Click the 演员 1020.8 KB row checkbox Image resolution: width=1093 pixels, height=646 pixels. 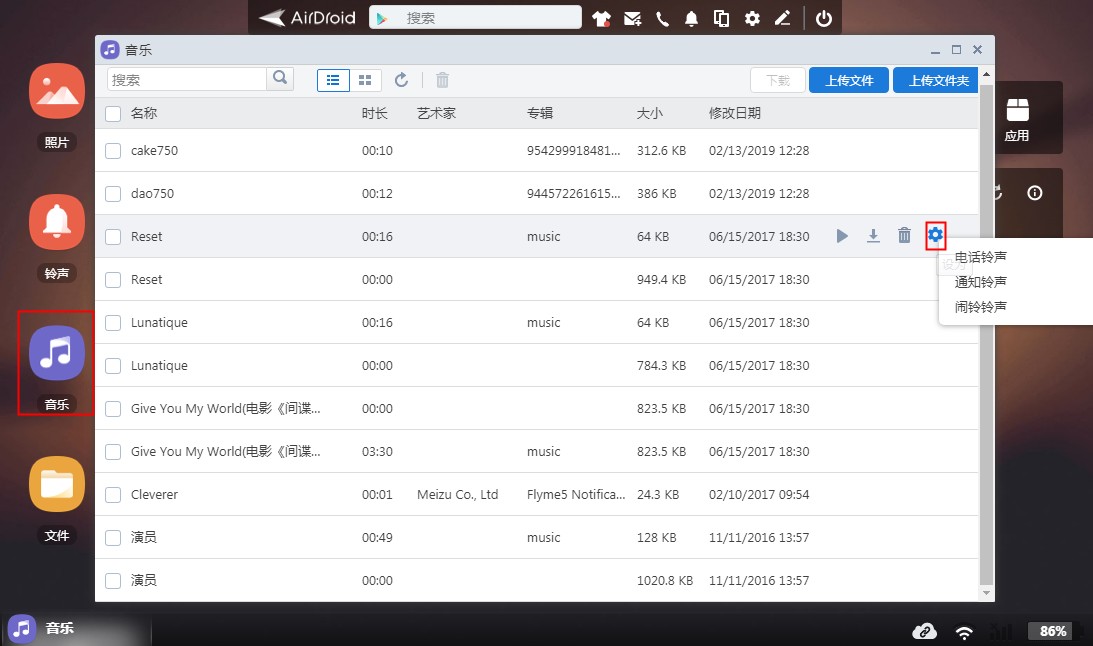(x=113, y=580)
